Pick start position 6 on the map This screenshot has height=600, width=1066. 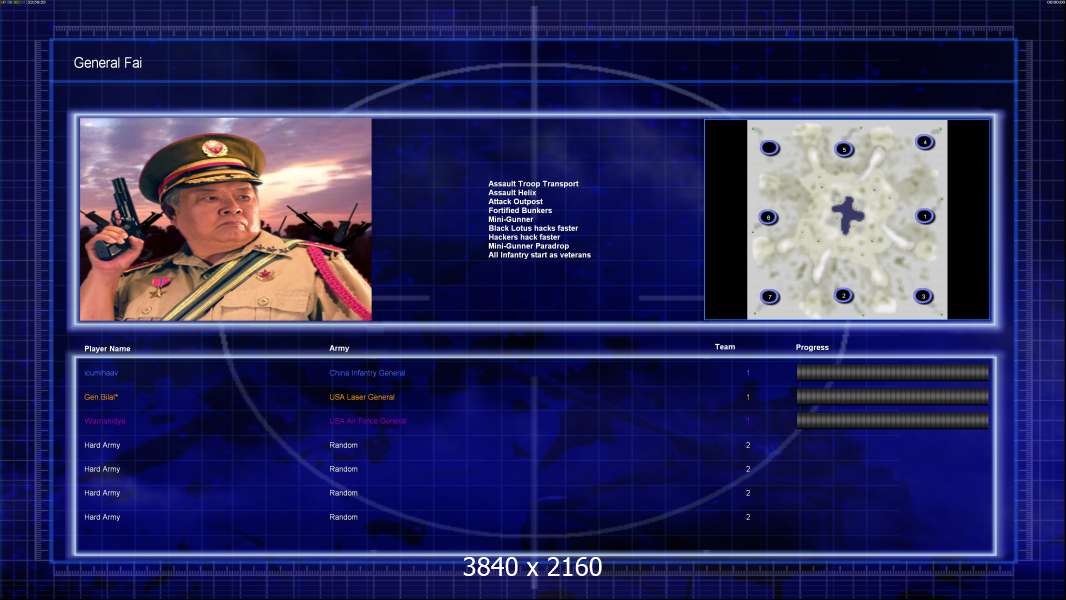pyautogui.click(x=768, y=217)
